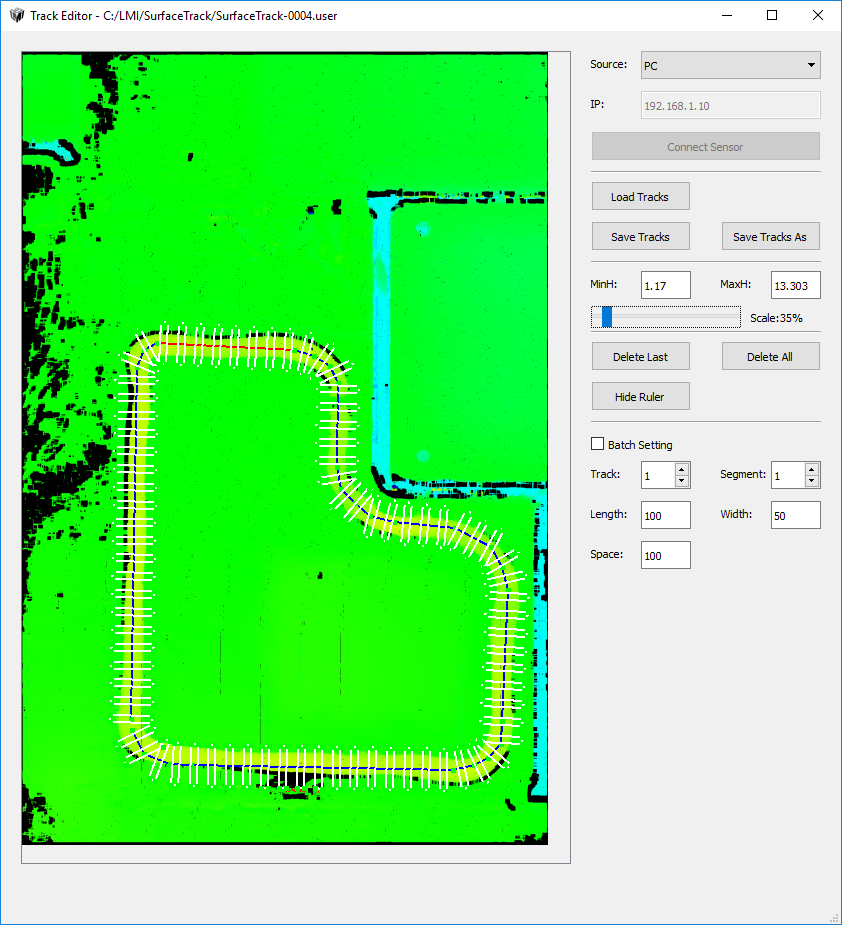Click Save Tracks As

pyautogui.click(x=770, y=236)
